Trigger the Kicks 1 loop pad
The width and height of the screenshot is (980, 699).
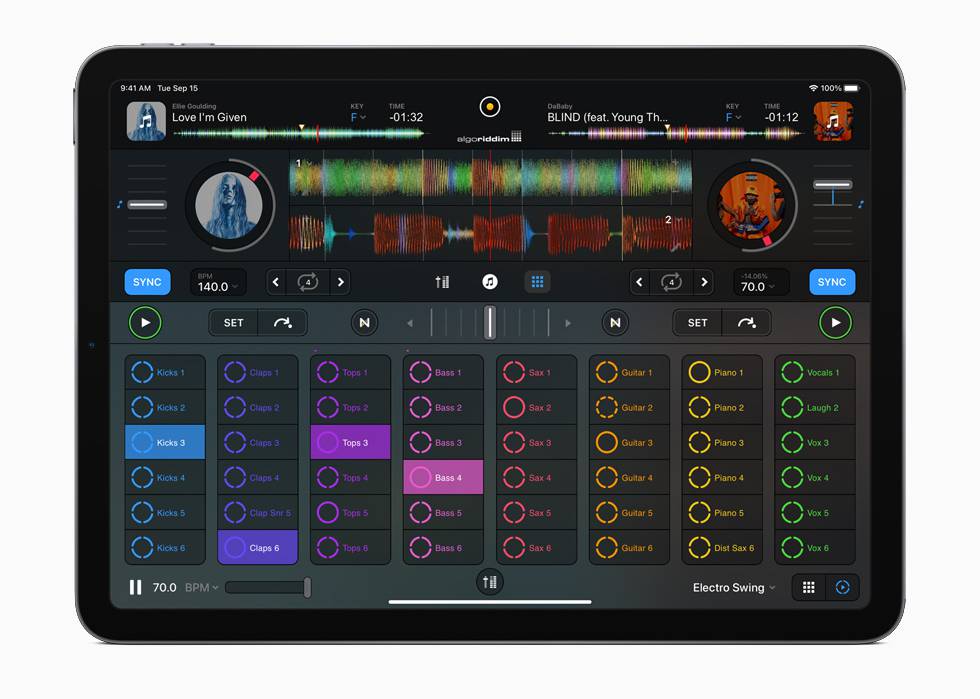coord(165,372)
